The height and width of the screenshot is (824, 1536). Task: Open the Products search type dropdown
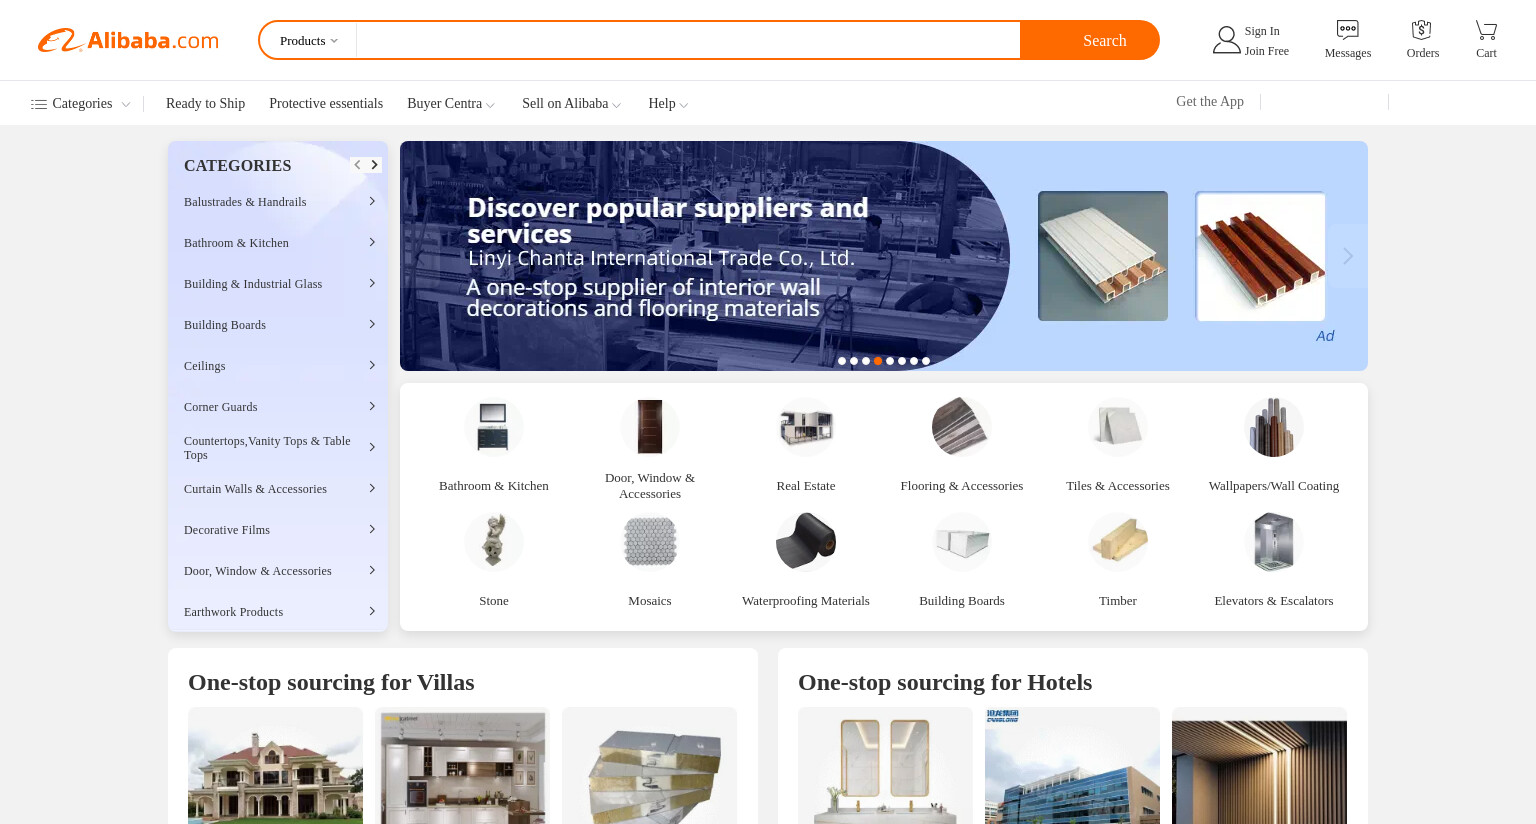[x=308, y=41]
